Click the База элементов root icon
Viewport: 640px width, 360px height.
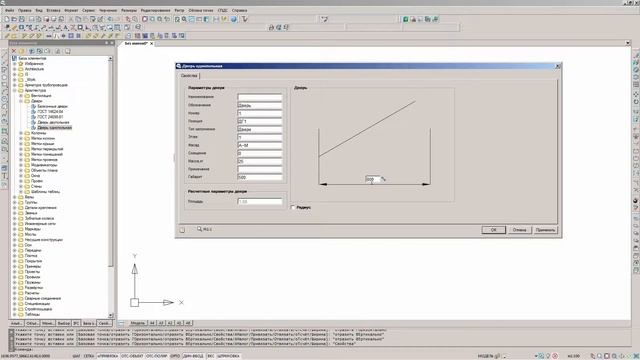tap(14, 58)
